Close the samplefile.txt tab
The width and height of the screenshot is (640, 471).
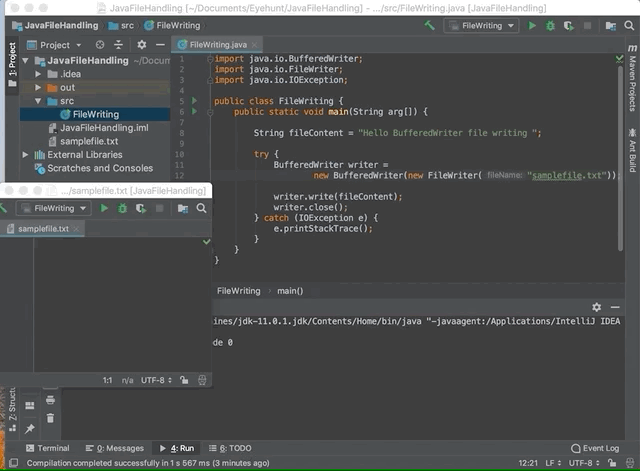click(x=76, y=229)
